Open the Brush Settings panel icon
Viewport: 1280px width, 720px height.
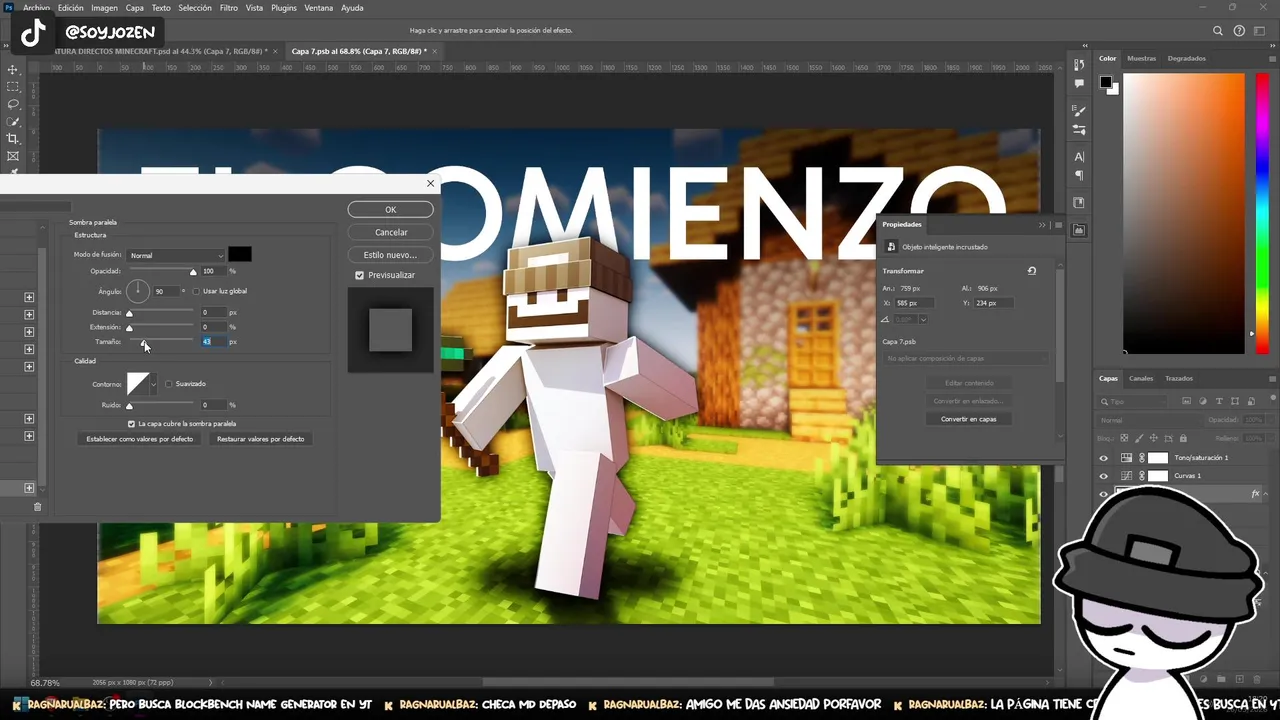pos(1079,129)
